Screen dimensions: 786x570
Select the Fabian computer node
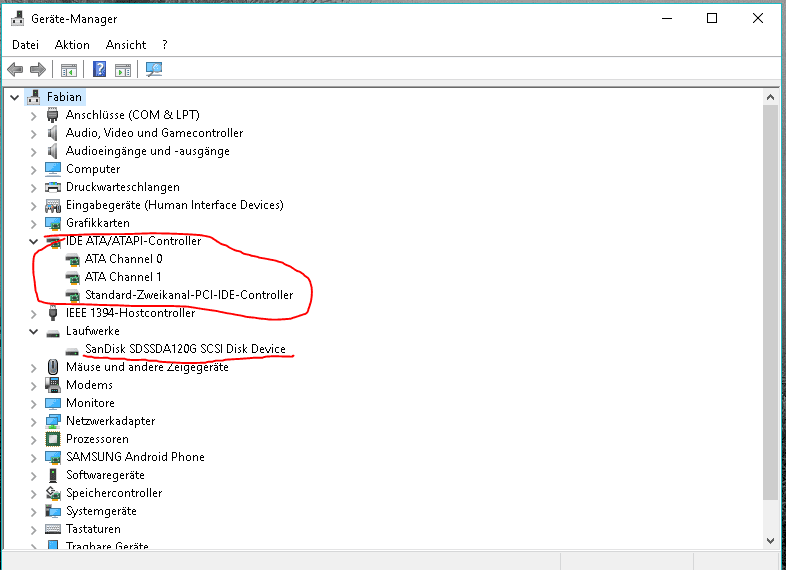64,97
